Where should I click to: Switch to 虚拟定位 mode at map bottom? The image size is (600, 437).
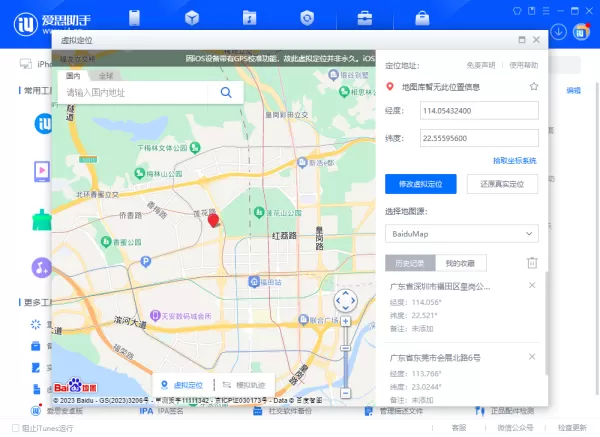183,385
